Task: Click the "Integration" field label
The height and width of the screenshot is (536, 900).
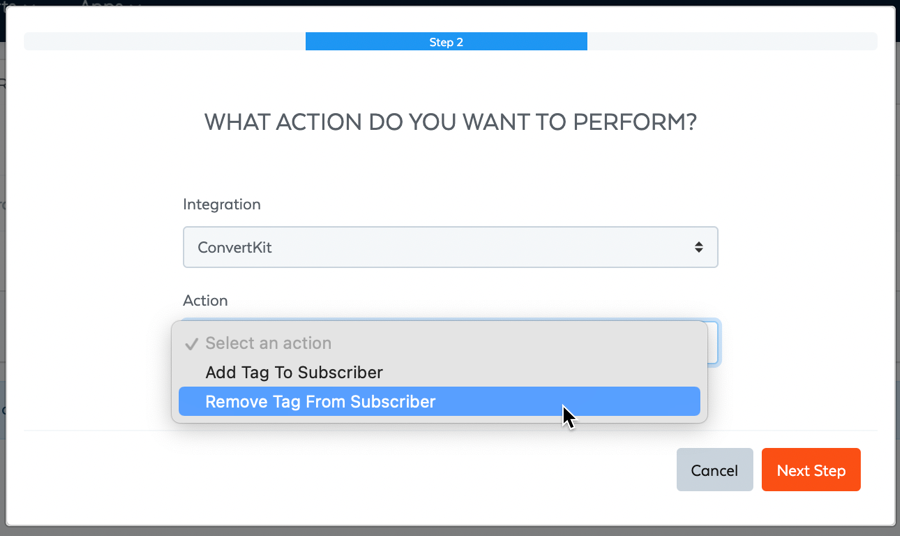Action: coord(222,204)
